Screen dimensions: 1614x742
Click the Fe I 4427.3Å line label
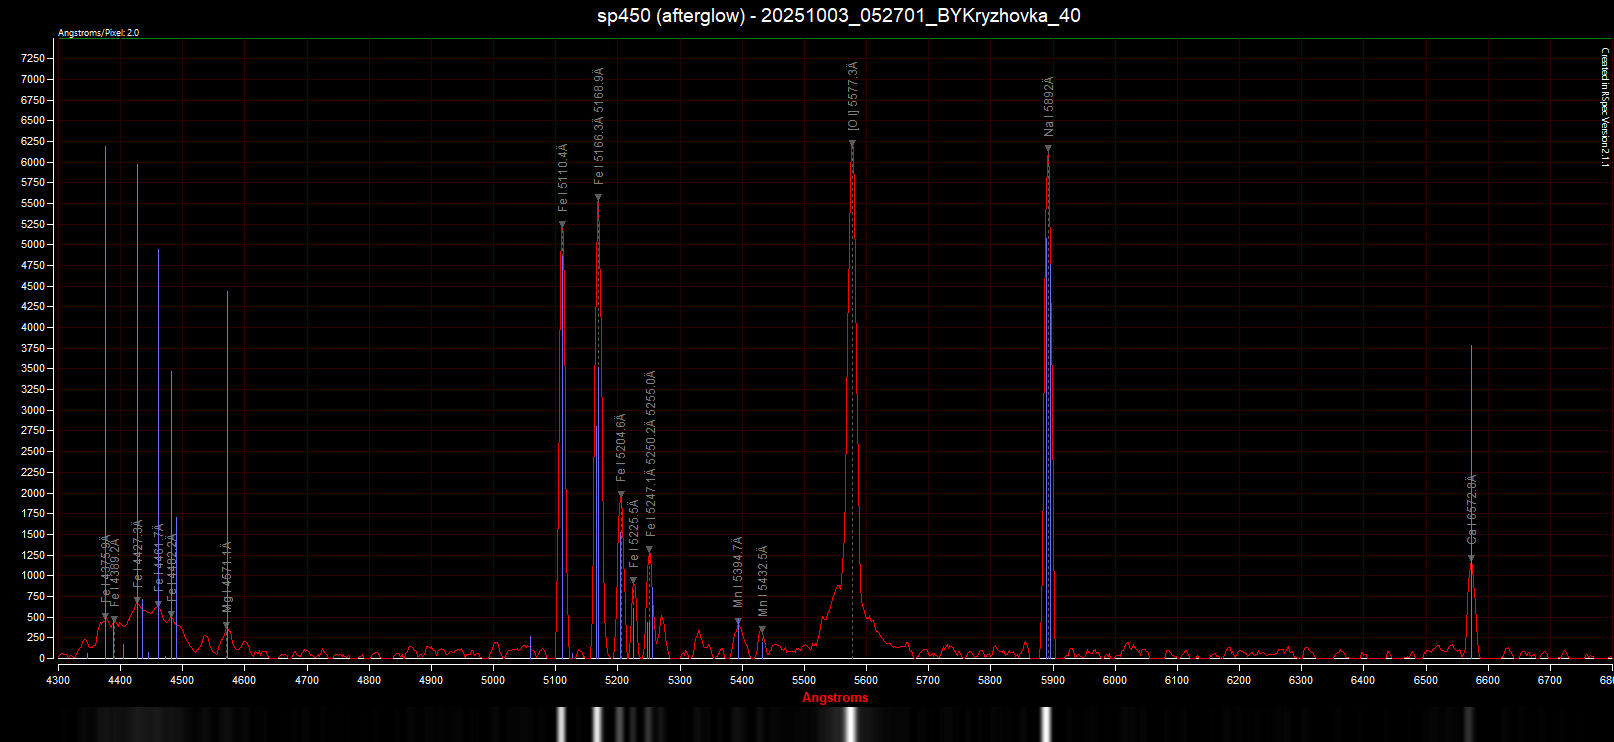[138, 553]
